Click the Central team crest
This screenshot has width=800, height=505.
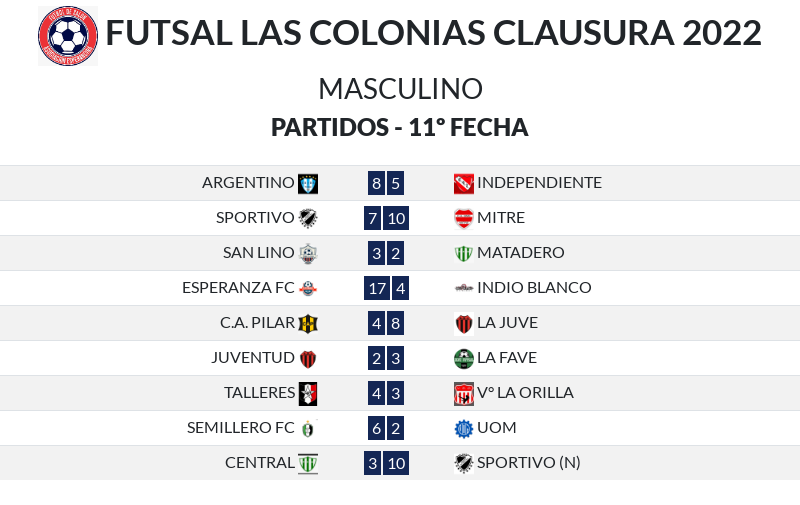click(x=308, y=463)
